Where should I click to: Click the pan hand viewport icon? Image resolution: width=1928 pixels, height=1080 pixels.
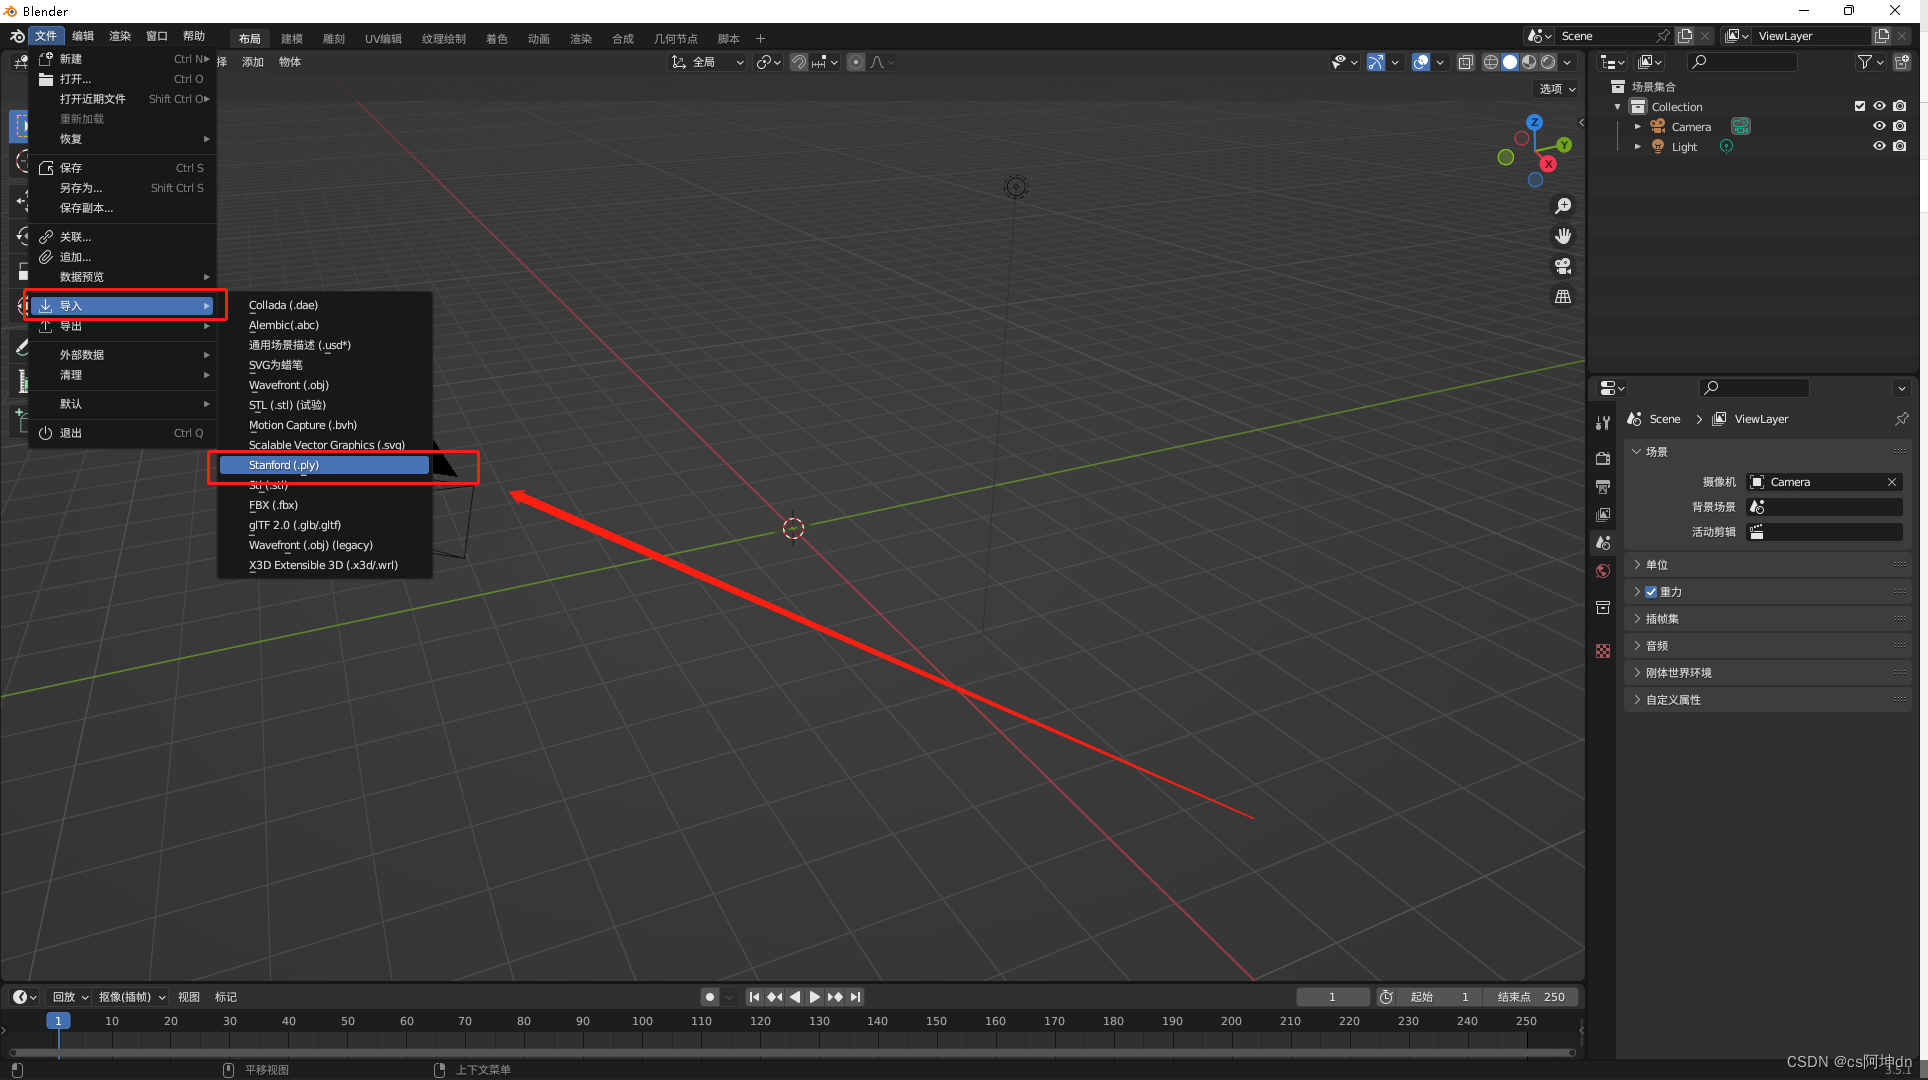point(1563,236)
